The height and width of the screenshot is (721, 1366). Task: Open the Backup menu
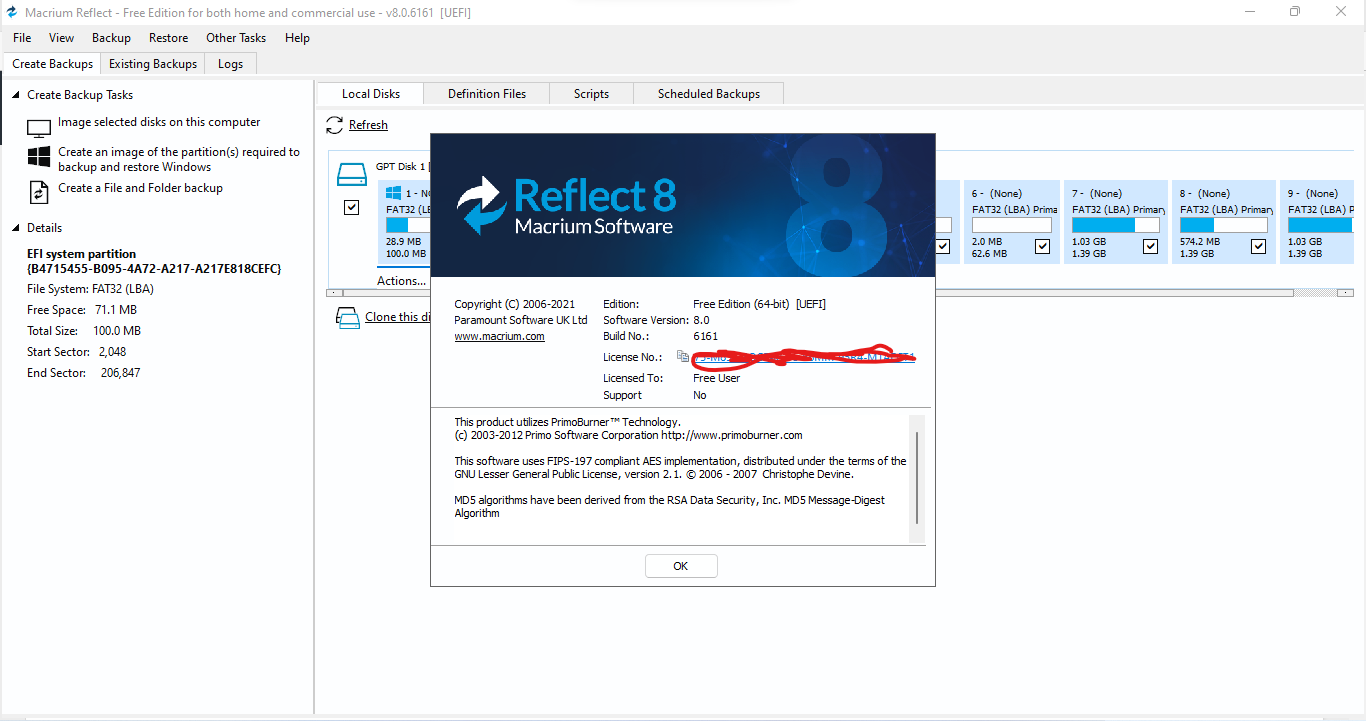pos(111,38)
